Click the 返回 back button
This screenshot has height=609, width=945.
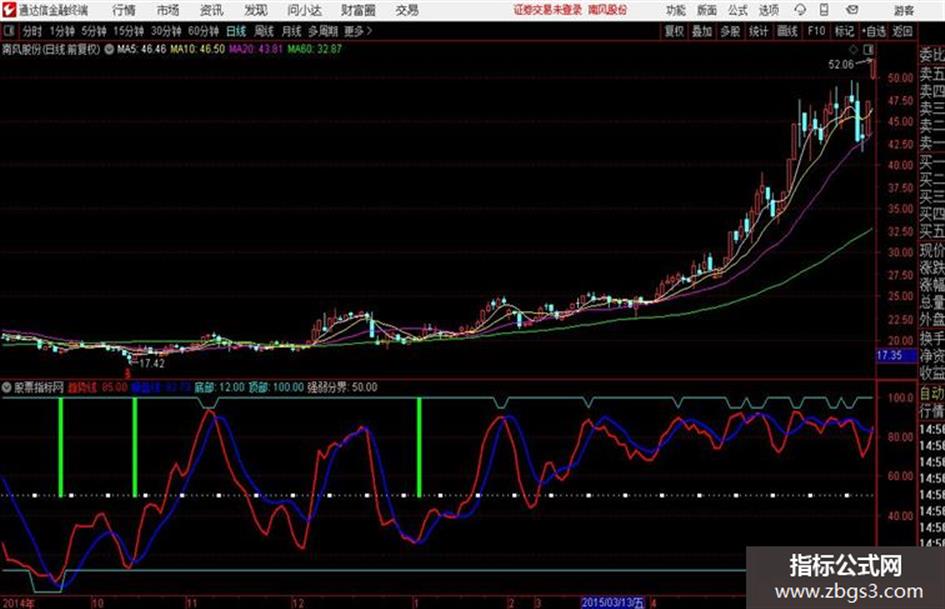click(x=902, y=31)
